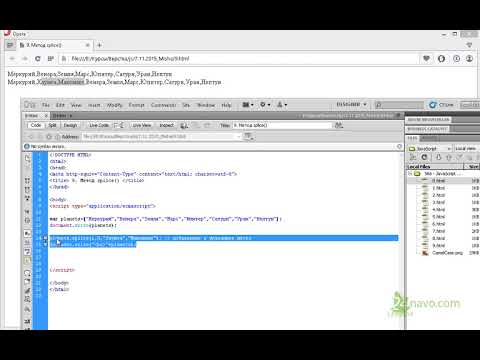Open a new Opera tab
This screenshot has height=360, width=480.
pos(99,45)
